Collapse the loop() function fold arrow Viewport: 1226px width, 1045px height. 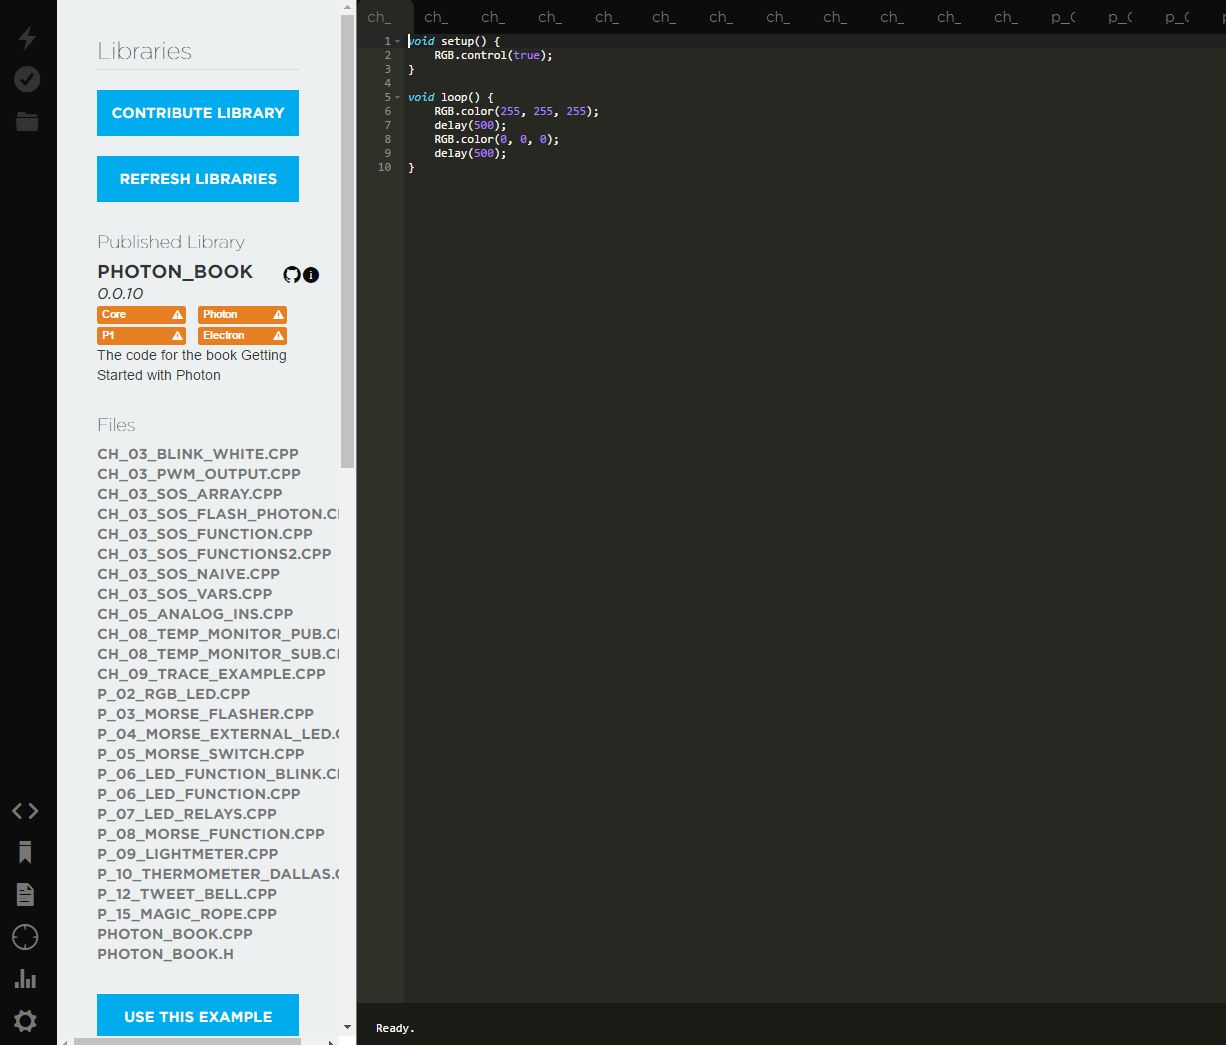click(x=398, y=98)
